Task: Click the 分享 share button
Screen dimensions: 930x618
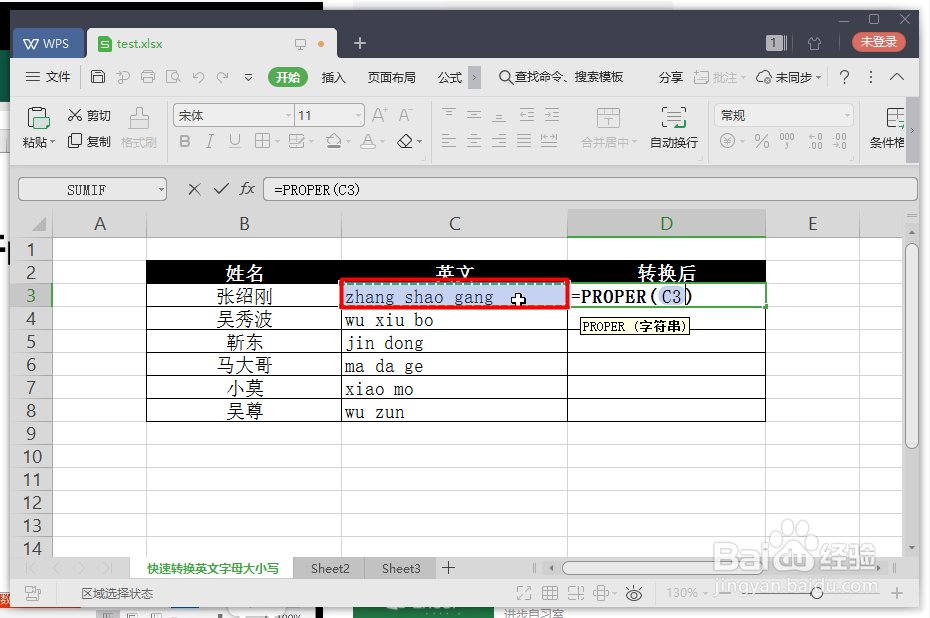Action: (671, 77)
